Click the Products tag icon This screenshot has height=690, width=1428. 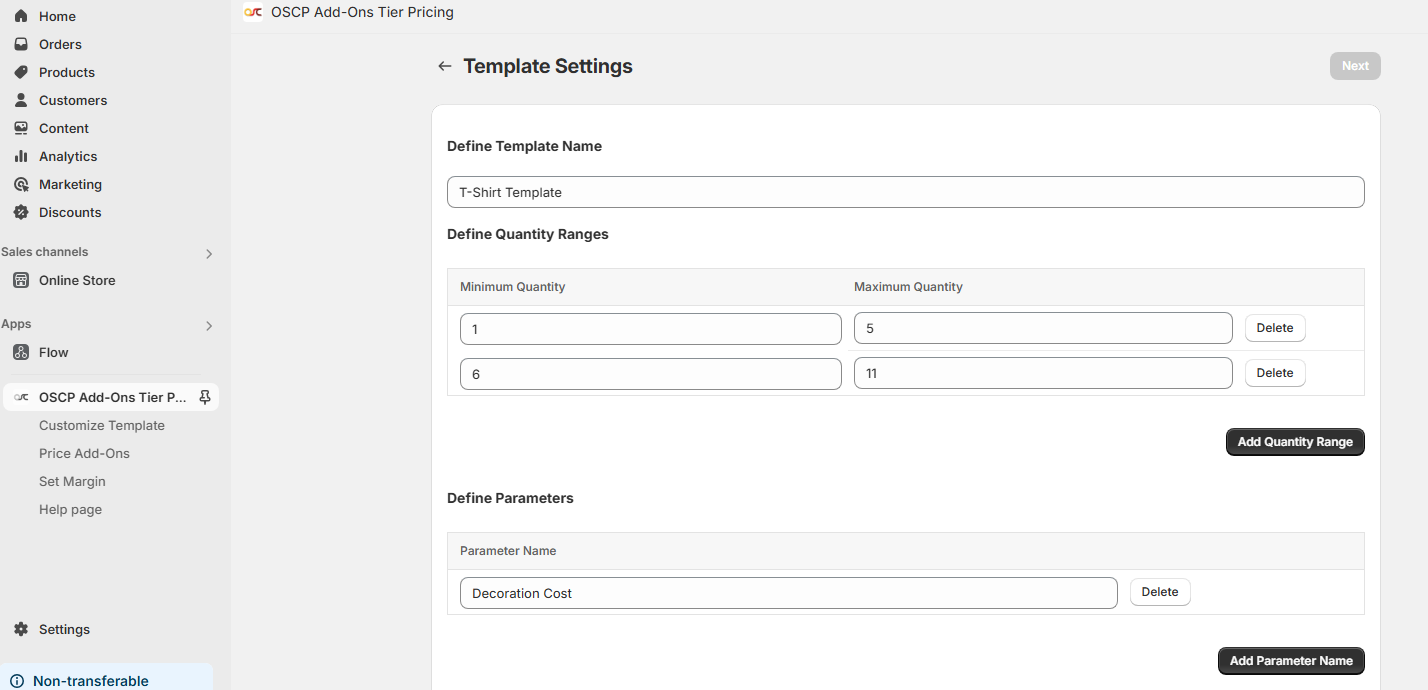(x=21, y=72)
